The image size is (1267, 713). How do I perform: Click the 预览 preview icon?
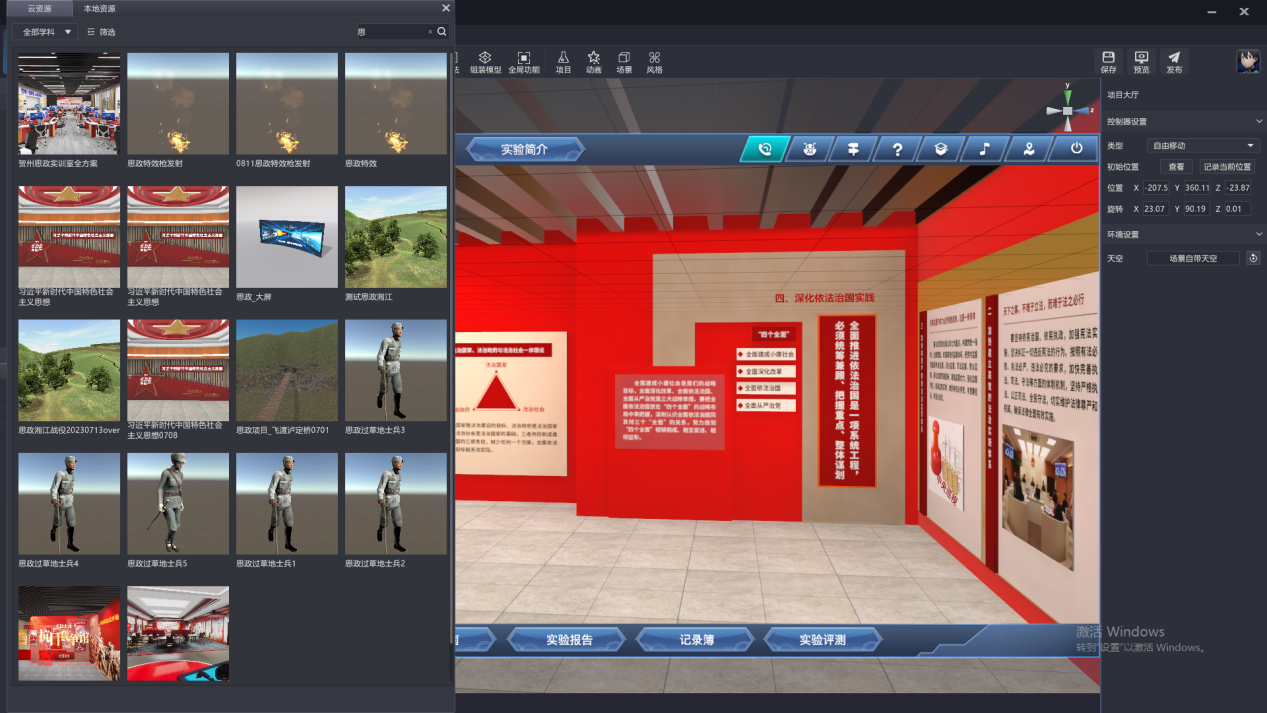pos(1141,58)
